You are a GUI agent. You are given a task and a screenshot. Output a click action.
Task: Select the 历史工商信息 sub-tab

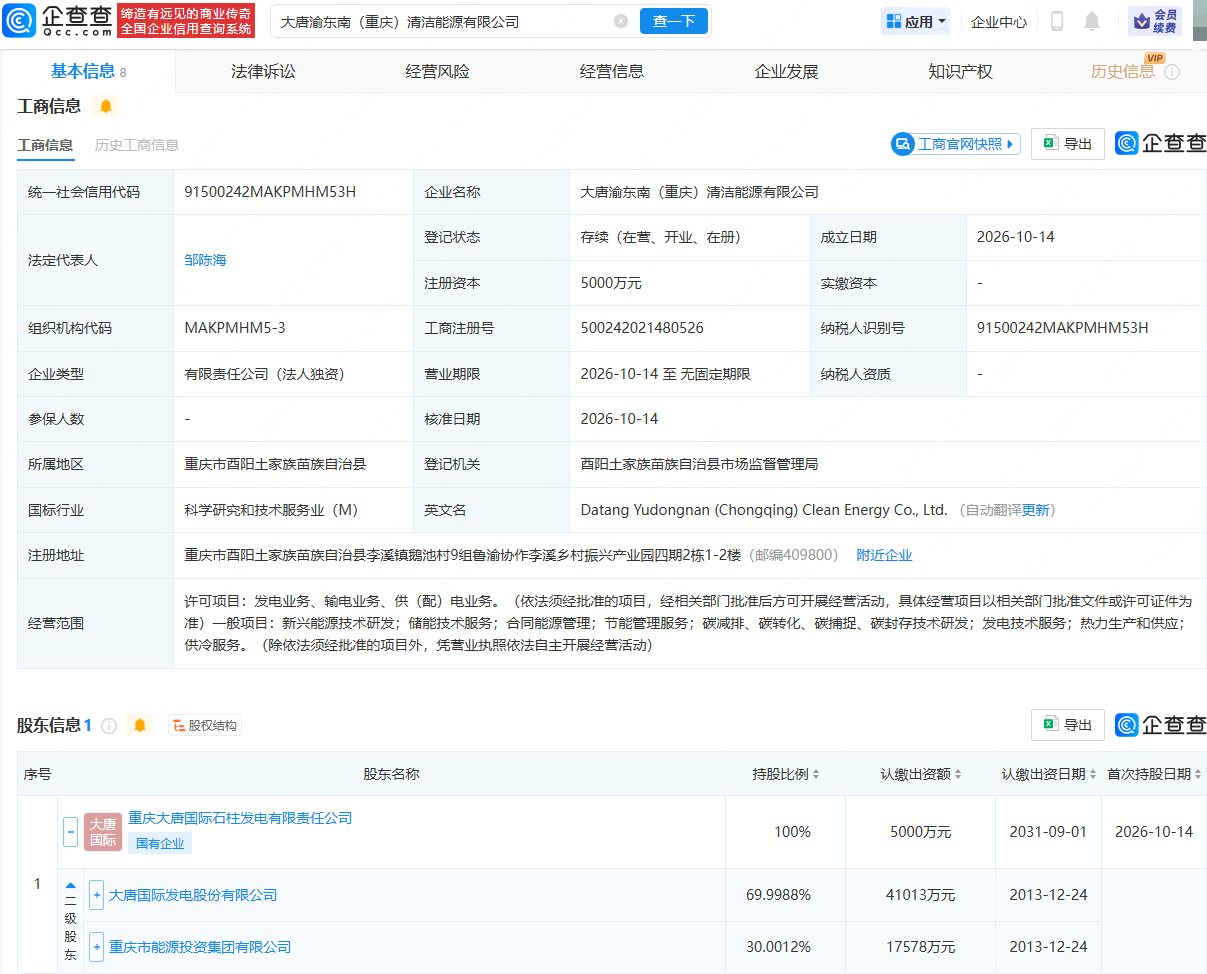coord(137,145)
